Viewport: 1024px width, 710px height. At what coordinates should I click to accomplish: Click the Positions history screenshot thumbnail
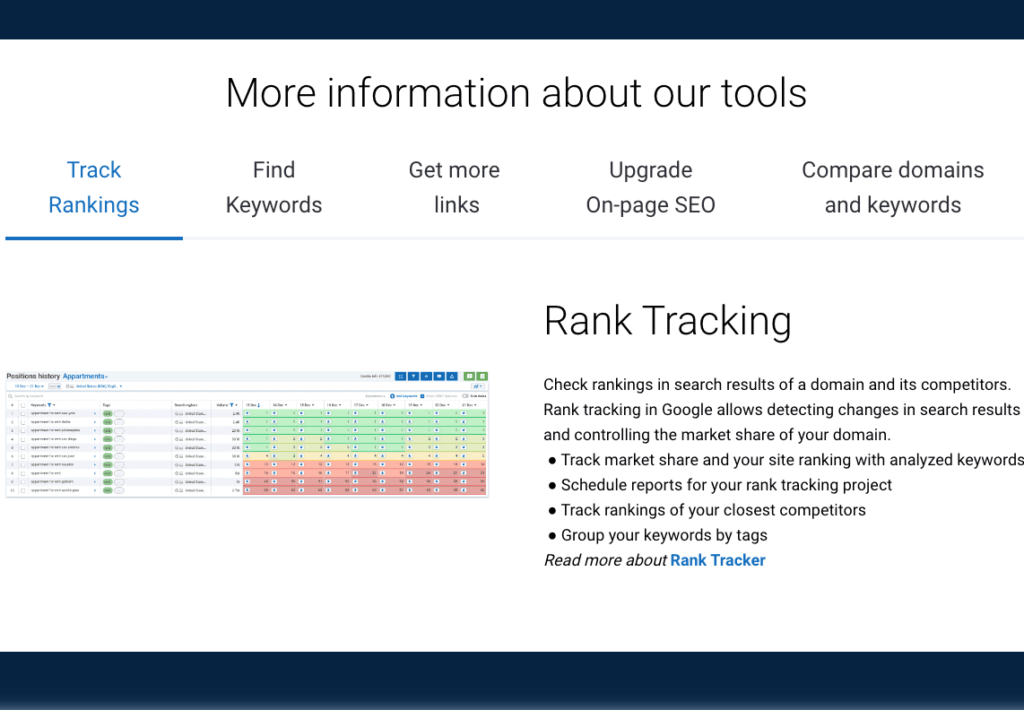(x=247, y=434)
